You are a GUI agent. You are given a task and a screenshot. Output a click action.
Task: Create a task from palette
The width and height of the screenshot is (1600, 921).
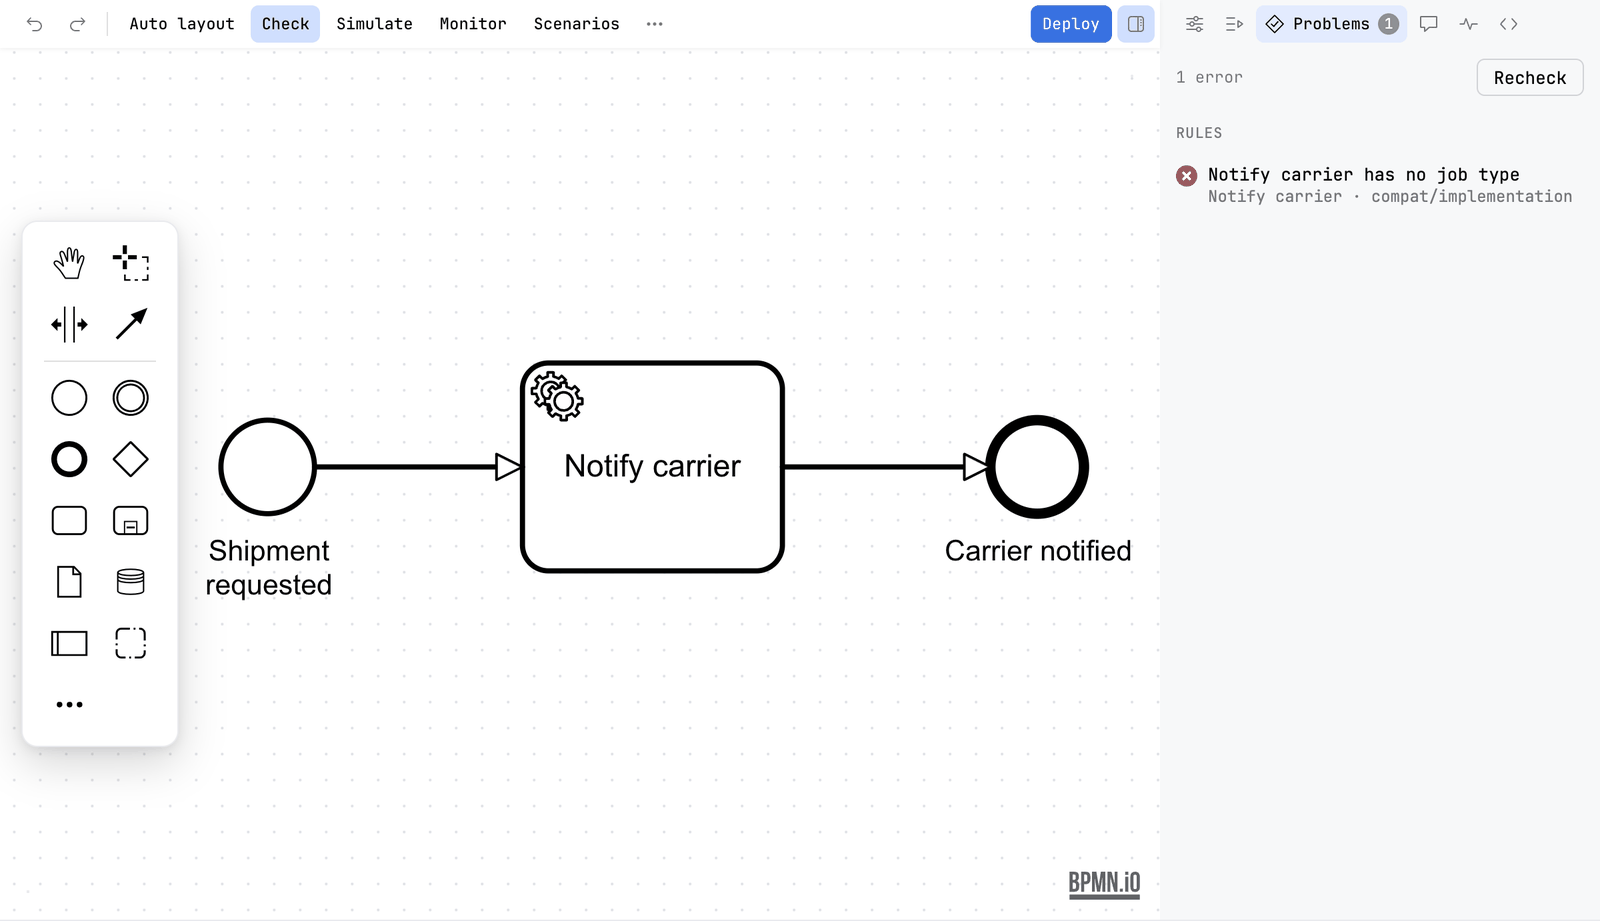(x=69, y=521)
